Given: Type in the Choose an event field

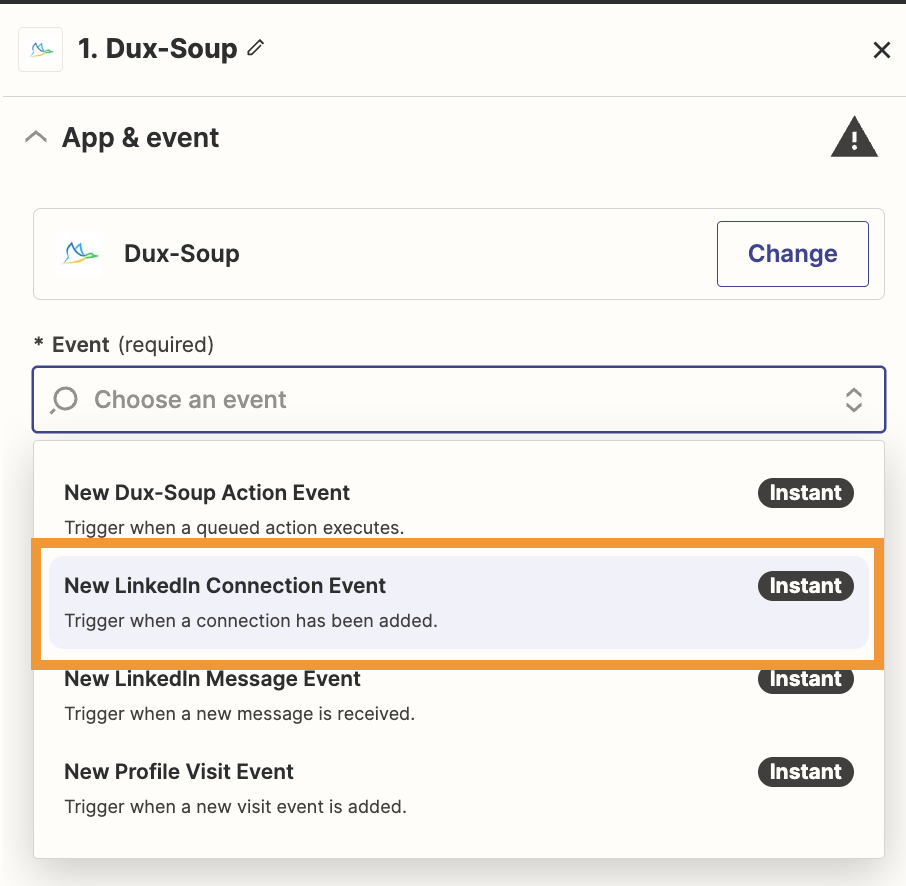Looking at the screenshot, I should (x=400, y=400).
